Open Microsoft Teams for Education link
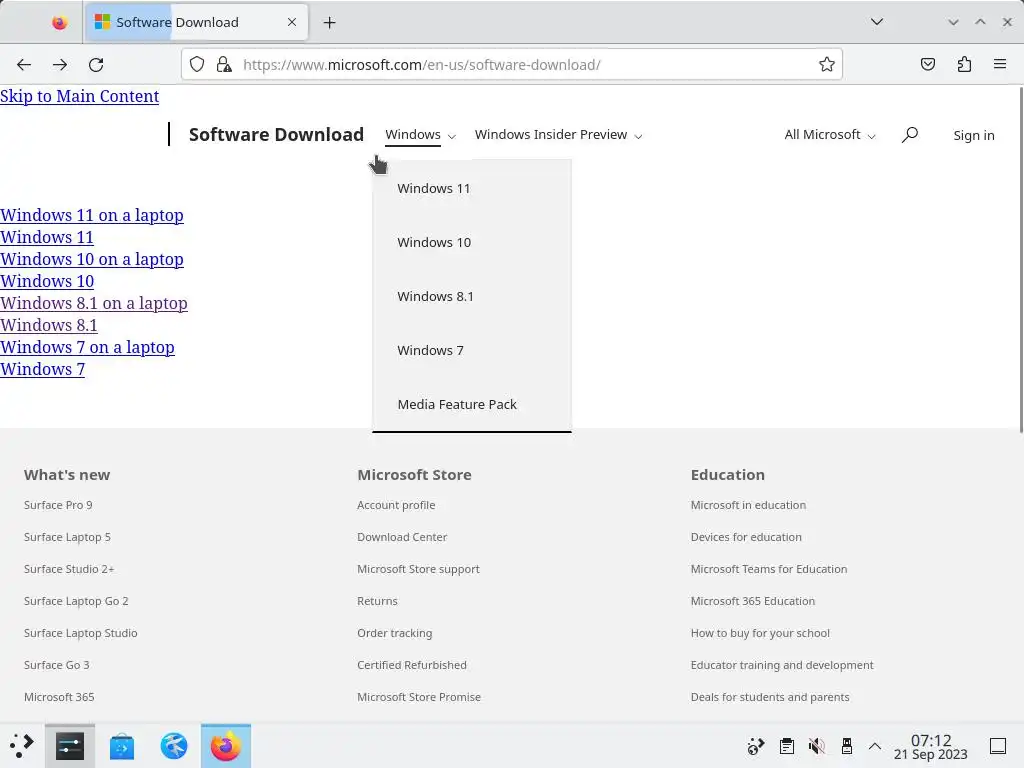The image size is (1024, 768). coord(769,569)
